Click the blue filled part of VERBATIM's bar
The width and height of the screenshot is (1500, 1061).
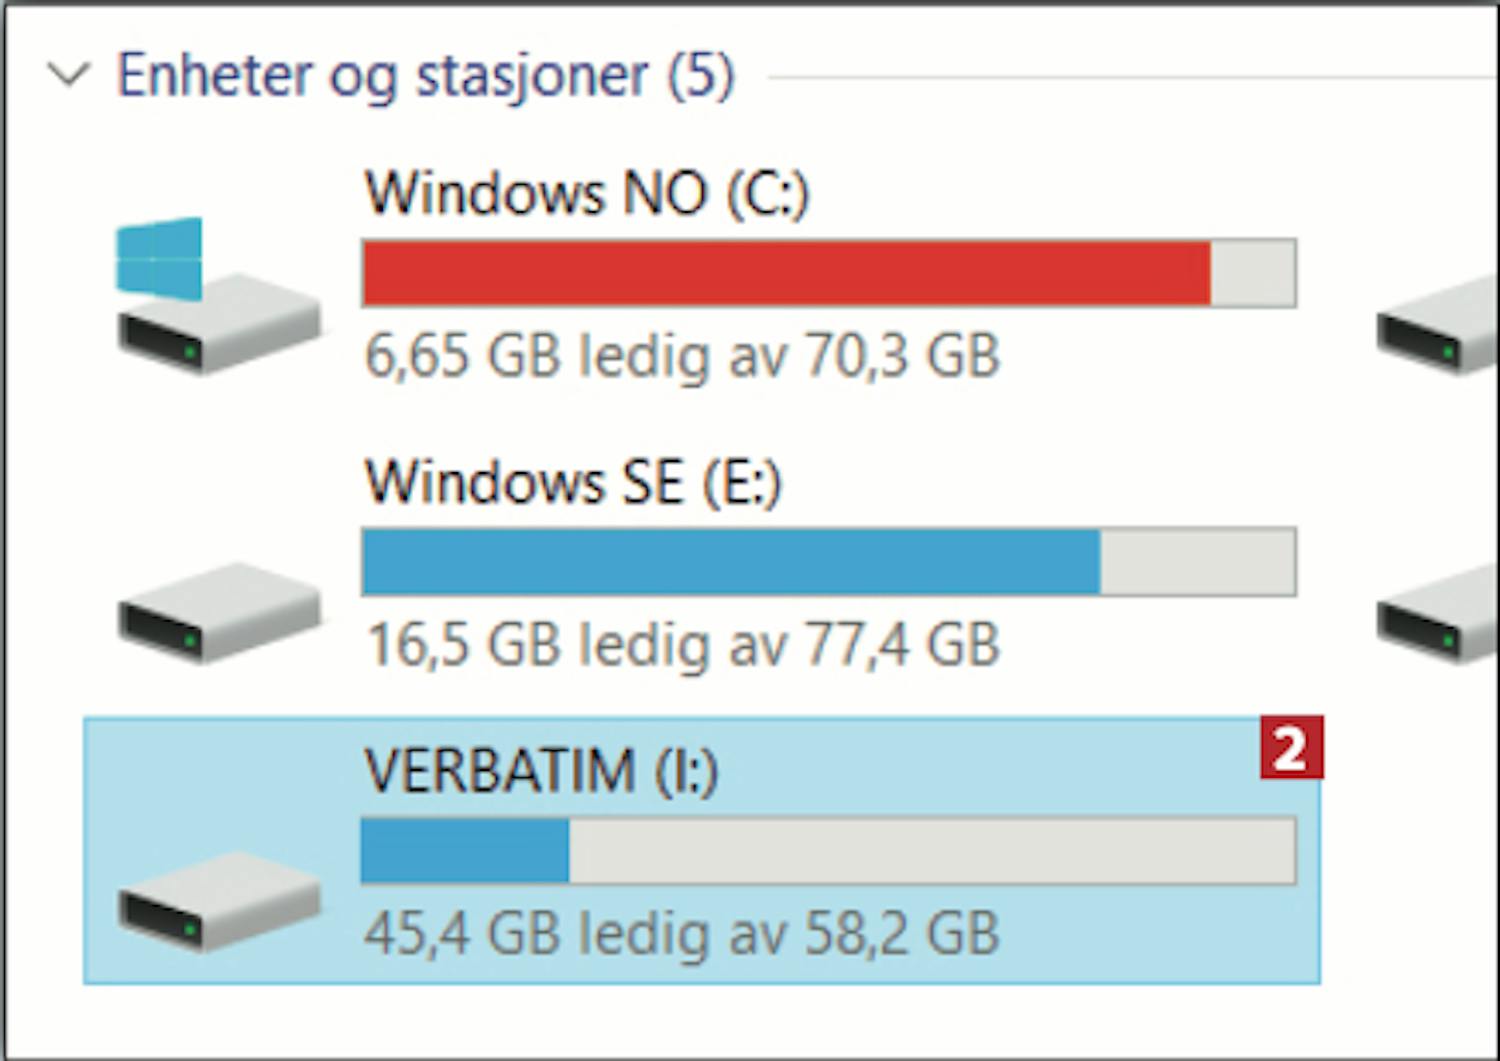click(465, 851)
